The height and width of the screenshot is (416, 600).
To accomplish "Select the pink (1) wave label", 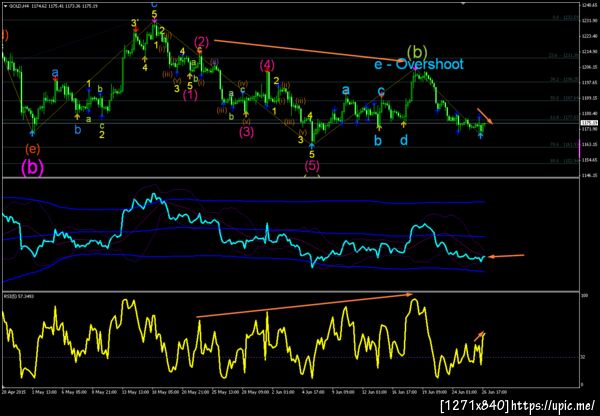I will coord(190,95).
